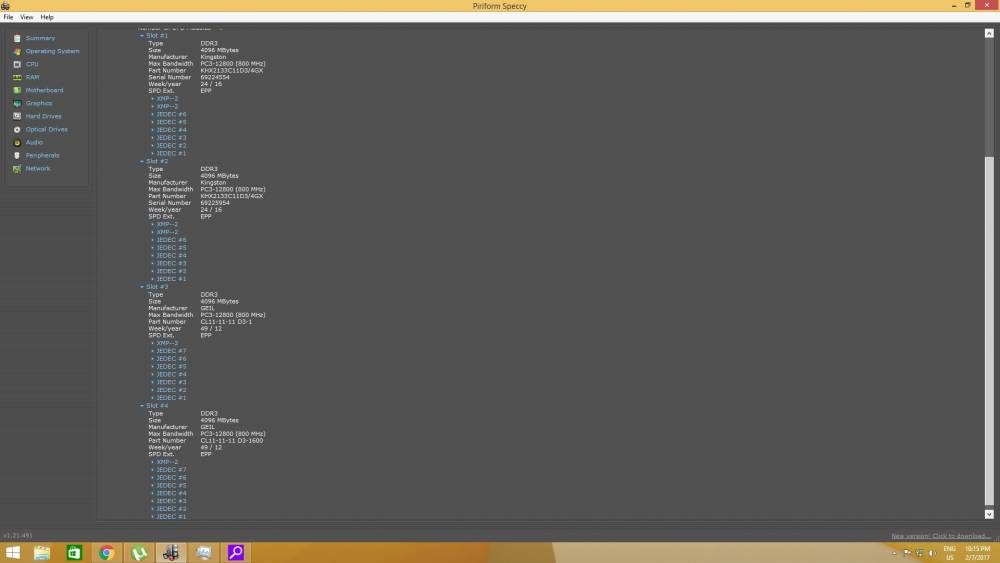Expand JEDEC #5 under Slot #3
Viewport: 1000px width, 563px height.
pos(152,367)
